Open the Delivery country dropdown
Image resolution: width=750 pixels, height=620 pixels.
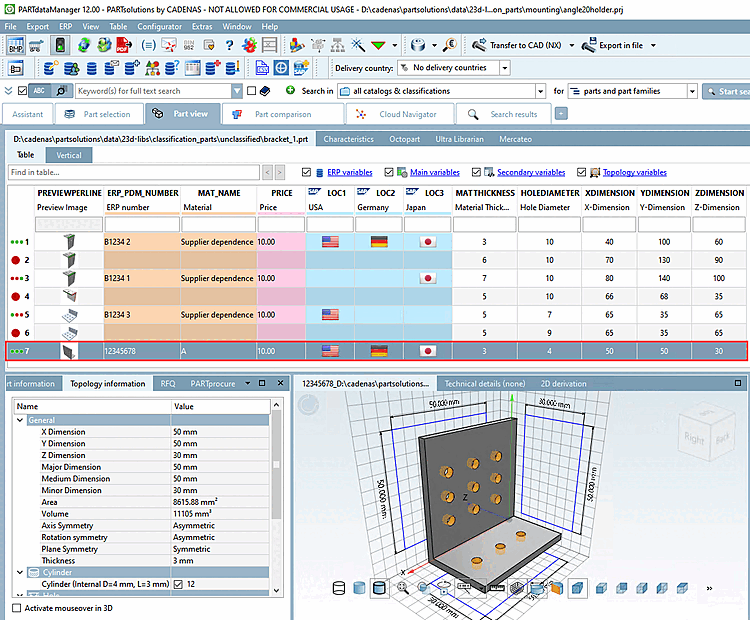click(504, 68)
